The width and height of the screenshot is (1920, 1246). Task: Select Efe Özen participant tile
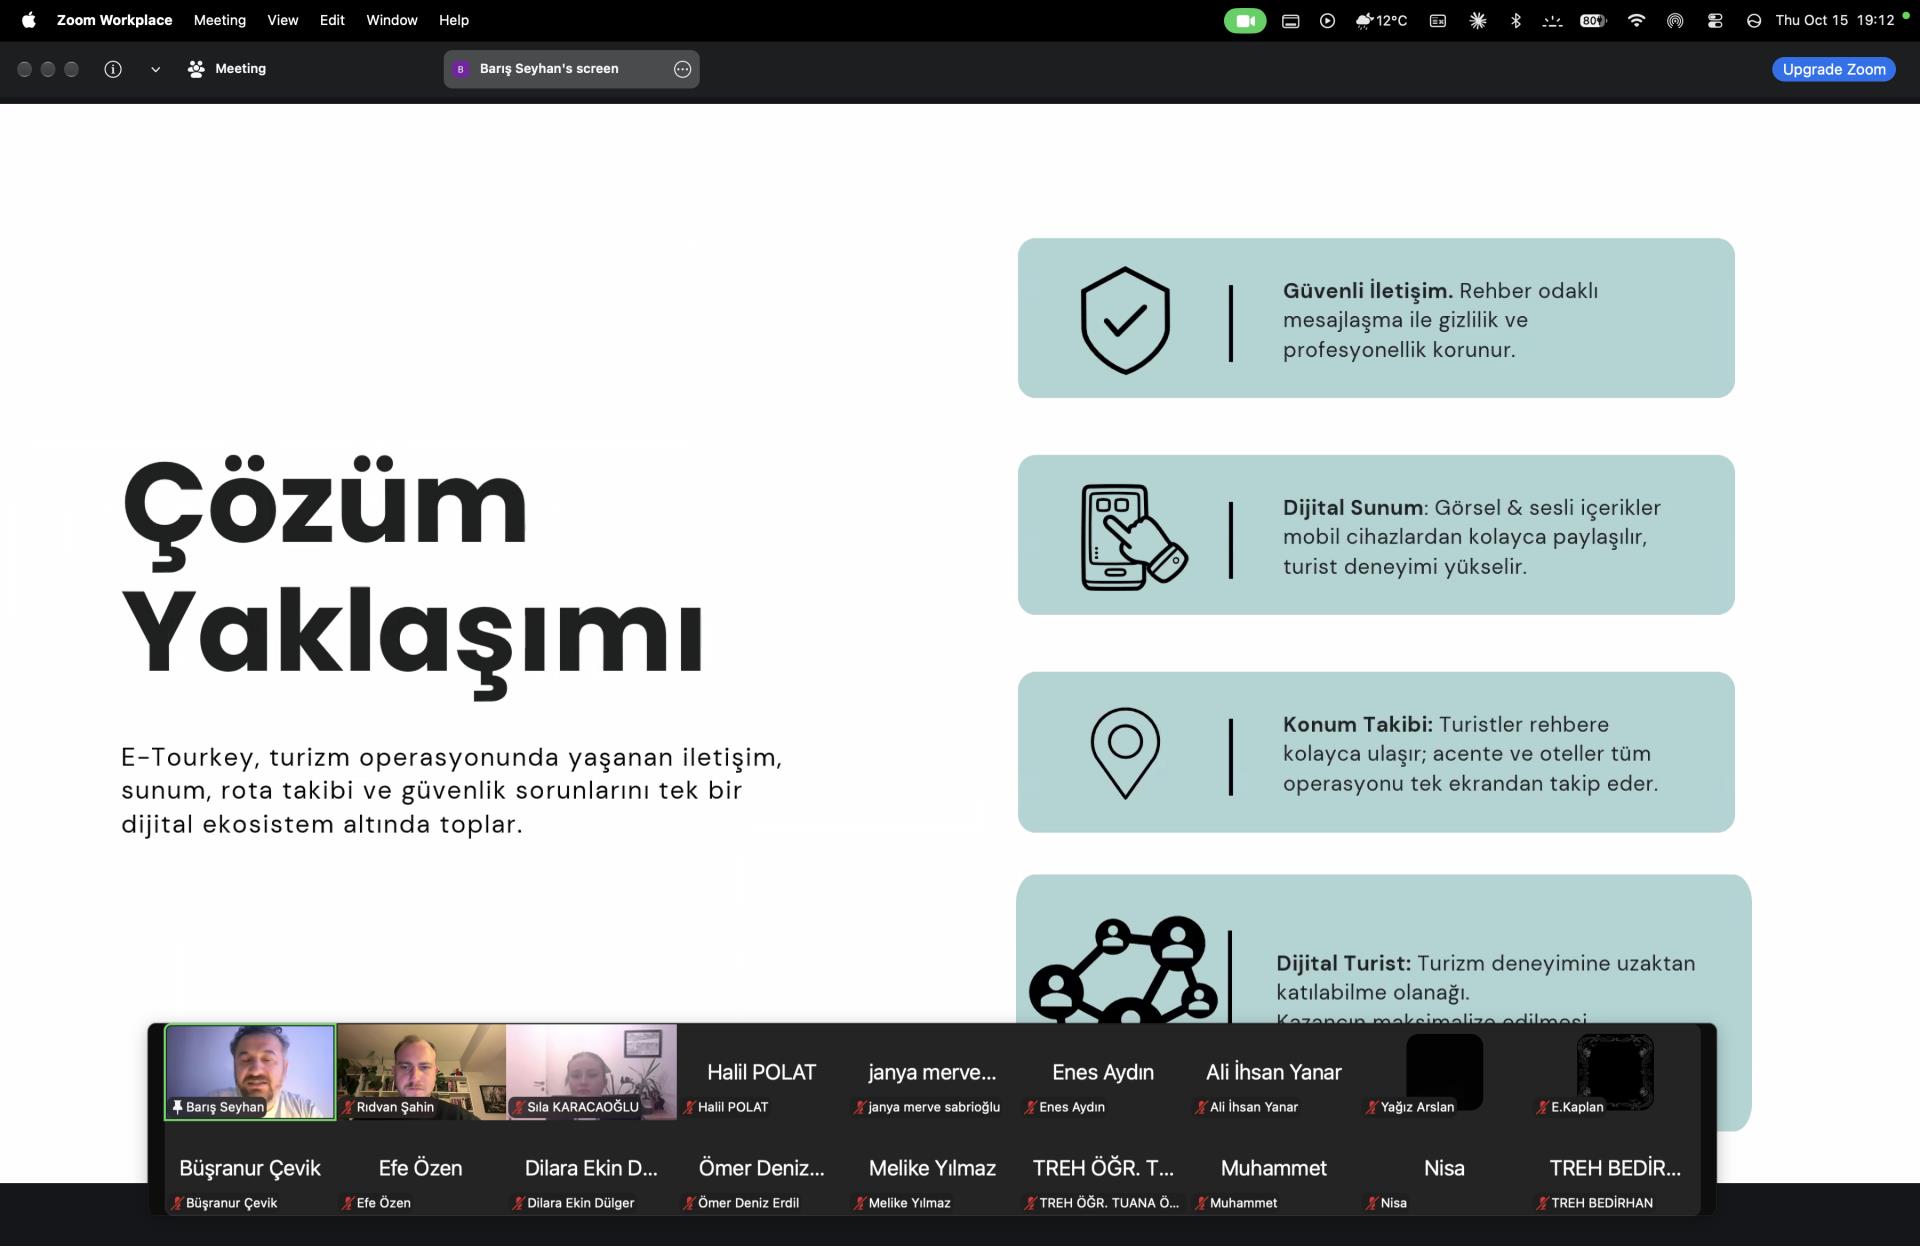[421, 1168]
